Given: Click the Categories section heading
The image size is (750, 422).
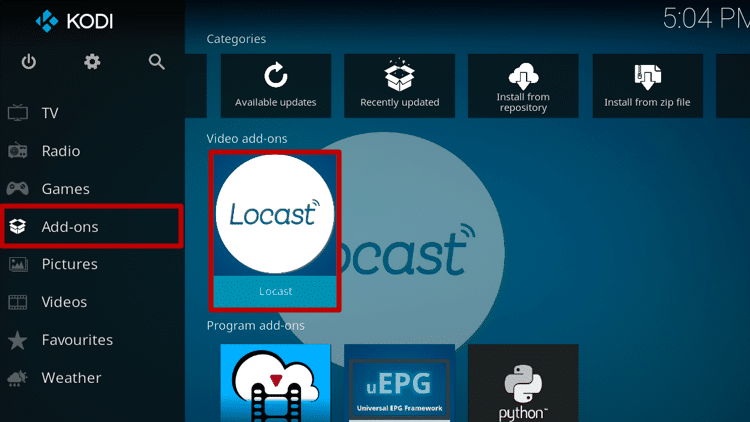Looking at the screenshot, I should (236, 39).
